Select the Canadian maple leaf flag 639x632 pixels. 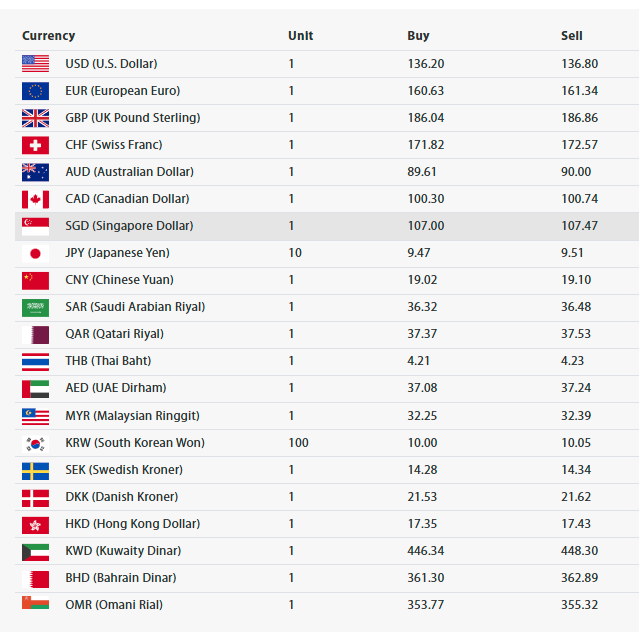tap(35, 199)
